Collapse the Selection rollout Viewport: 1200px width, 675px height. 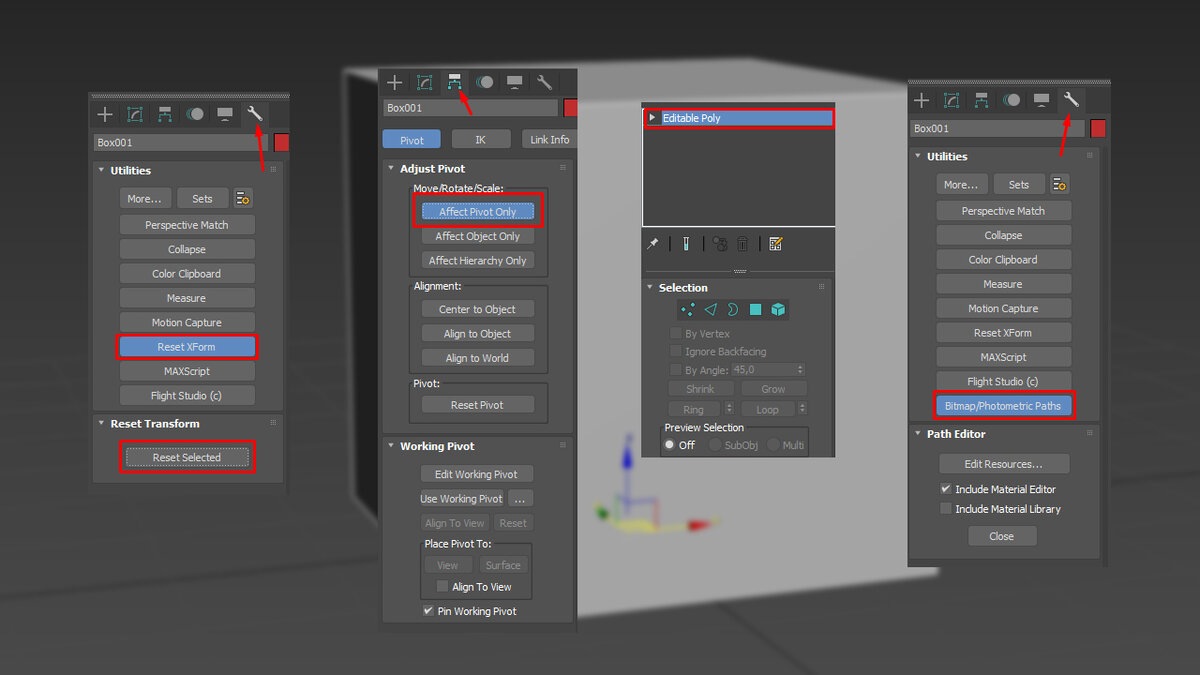coord(648,287)
